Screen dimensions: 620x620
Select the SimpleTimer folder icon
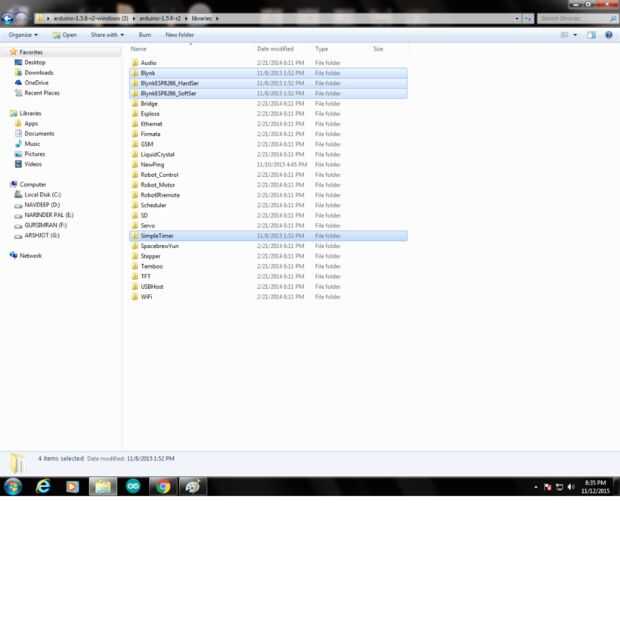pos(135,236)
